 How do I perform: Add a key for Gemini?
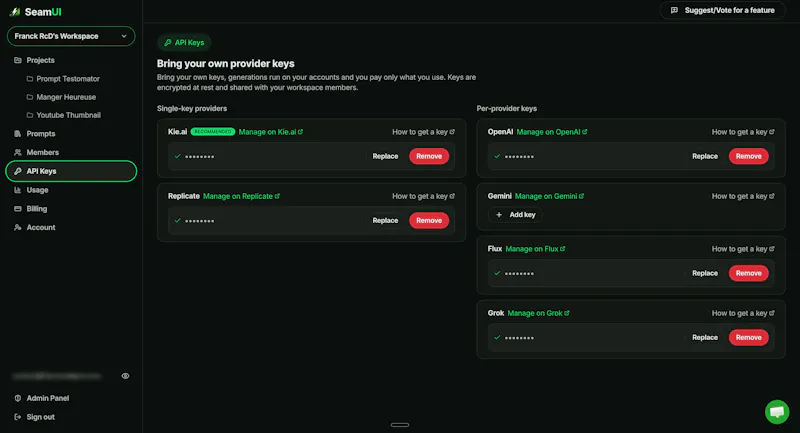point(515,215)
